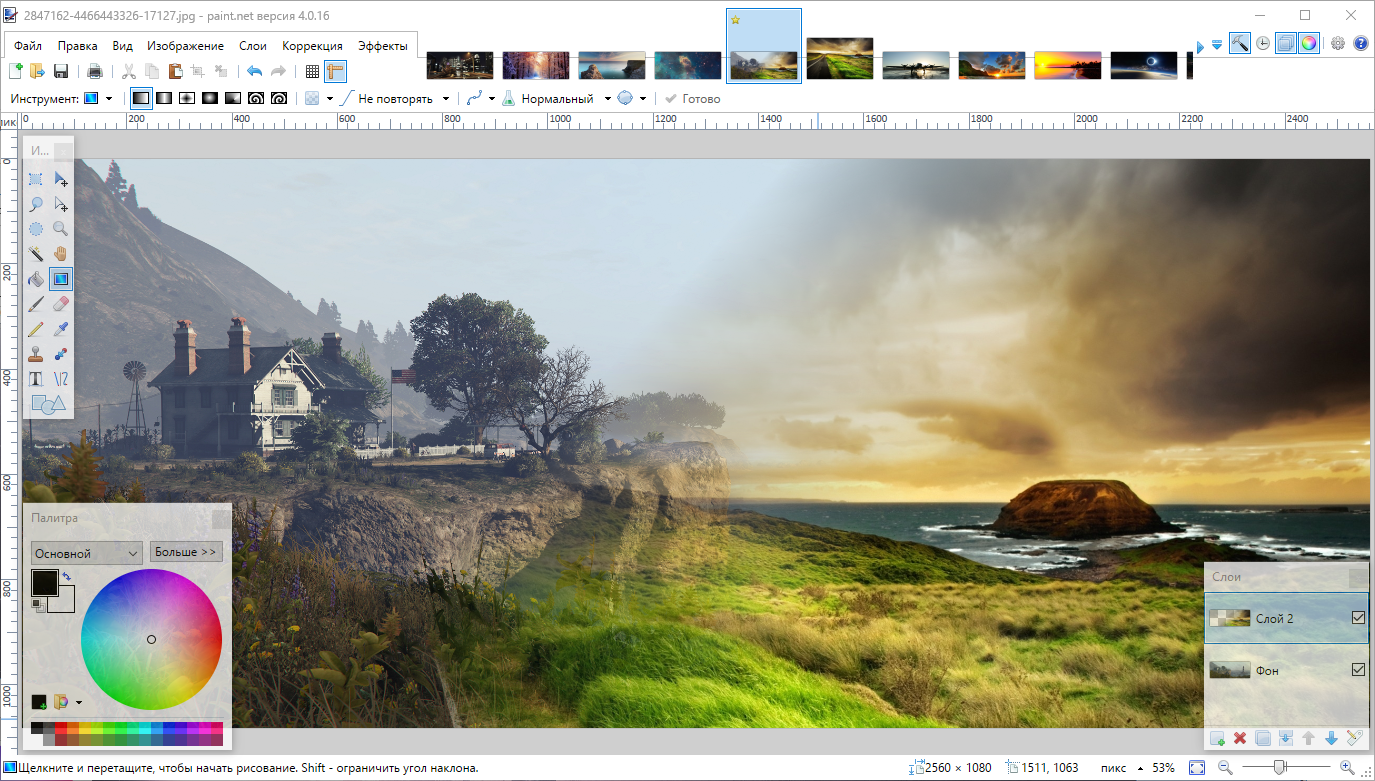The height and width of the screenshot is (781, 1375).
Task: Click the Больше >> button in palette
Action: coord(186,552)
